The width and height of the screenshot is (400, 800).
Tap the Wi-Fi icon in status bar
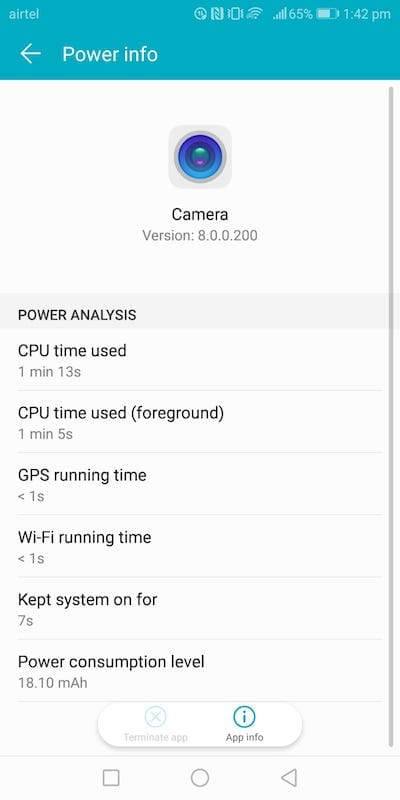click(253, 14)
